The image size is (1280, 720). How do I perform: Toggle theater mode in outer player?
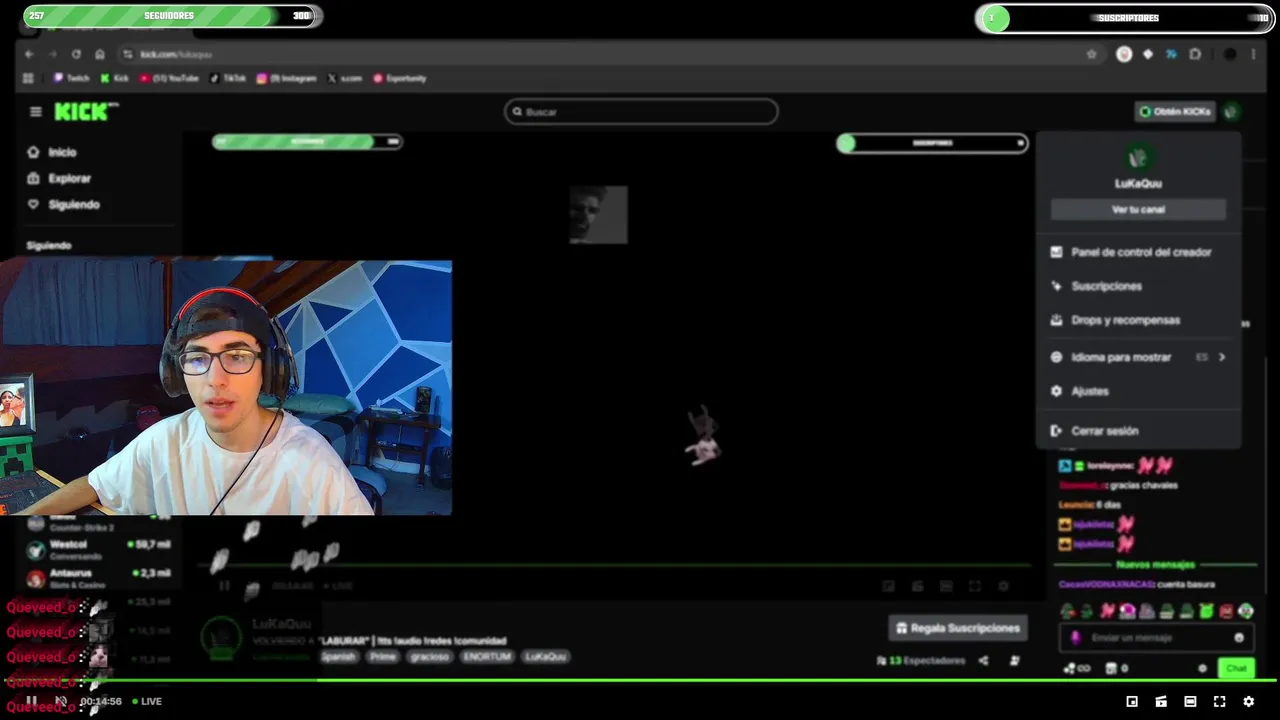point(1190,702)
